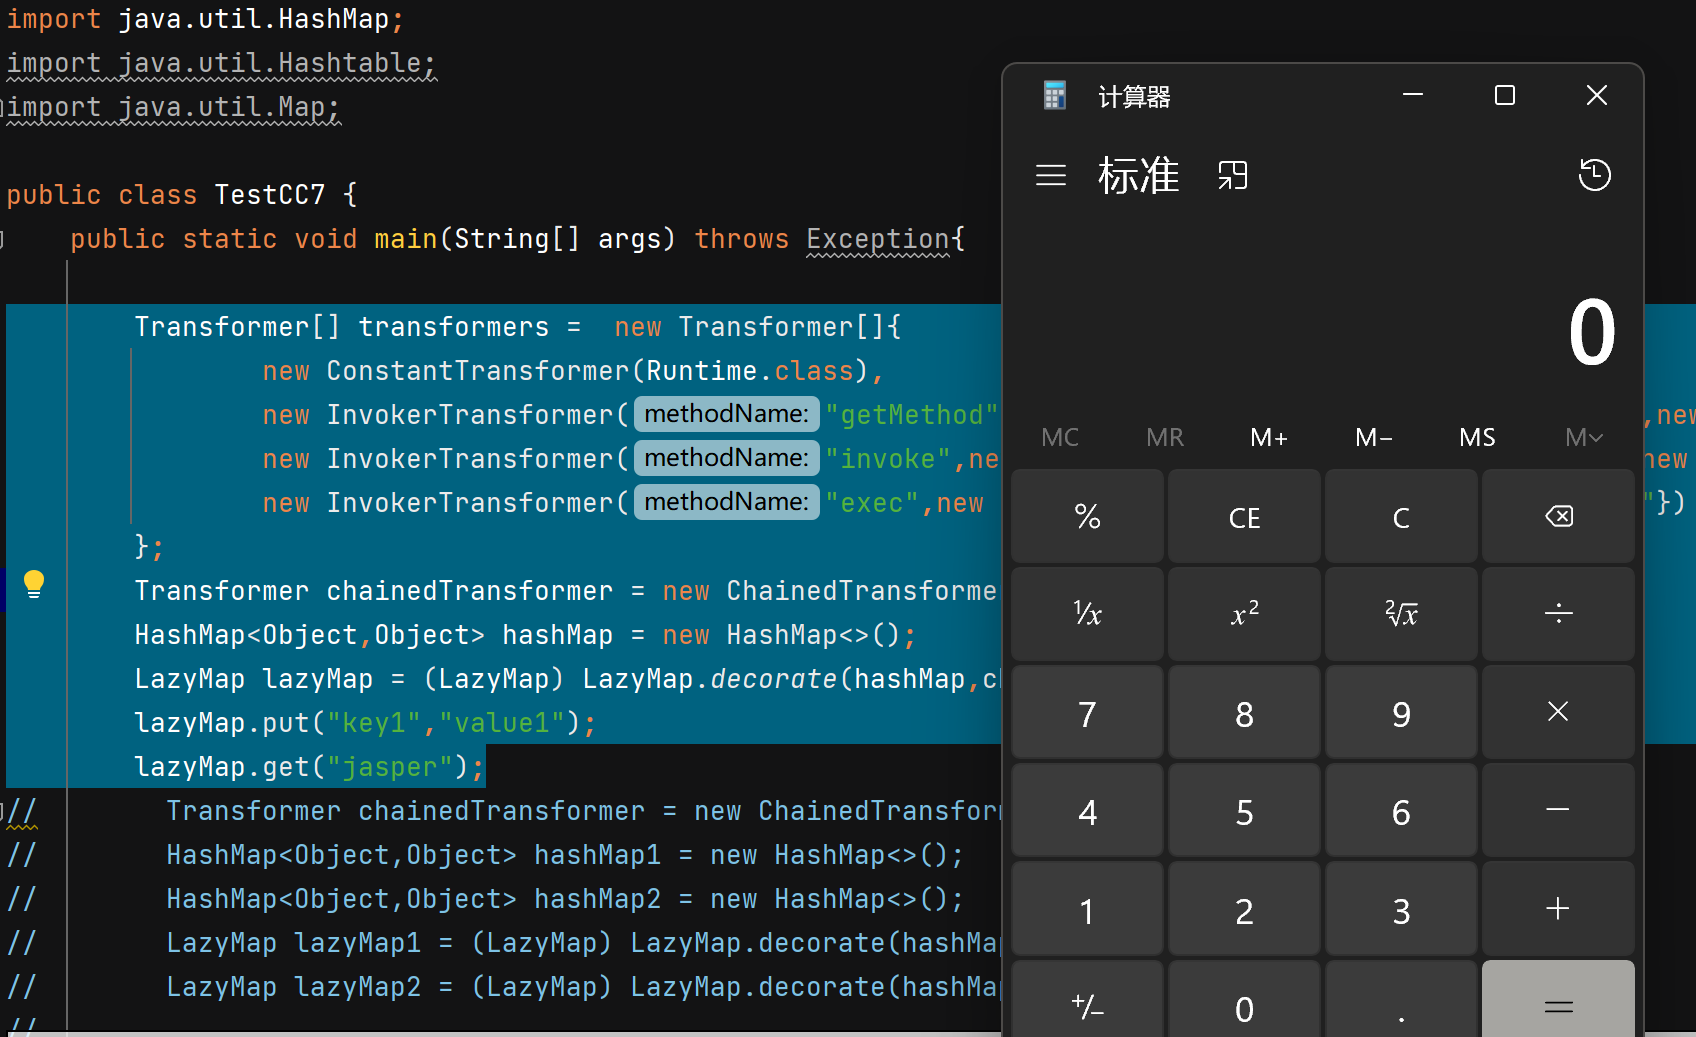Click digit 6 on calculator
This screenshot has height=1037, width=1696.
coord(1401,810)
